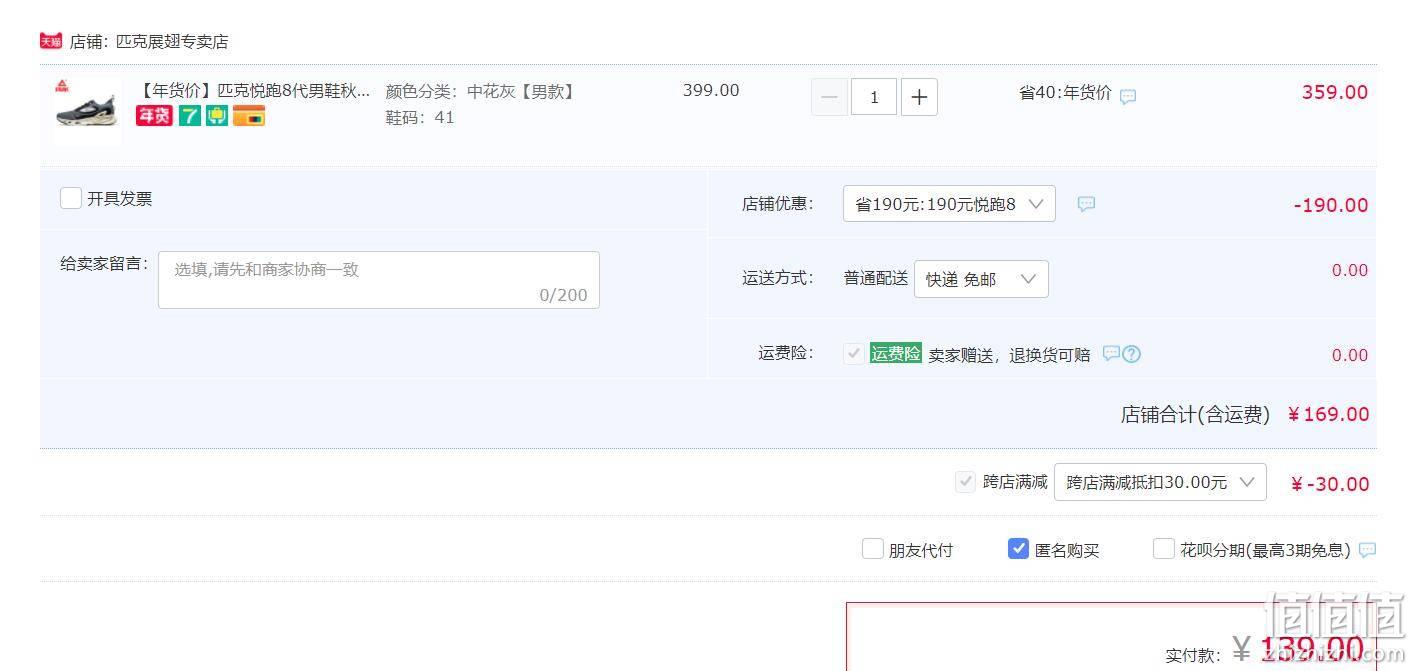Uncheck the 匿名购买 checkbox

tap(1018, 548)
